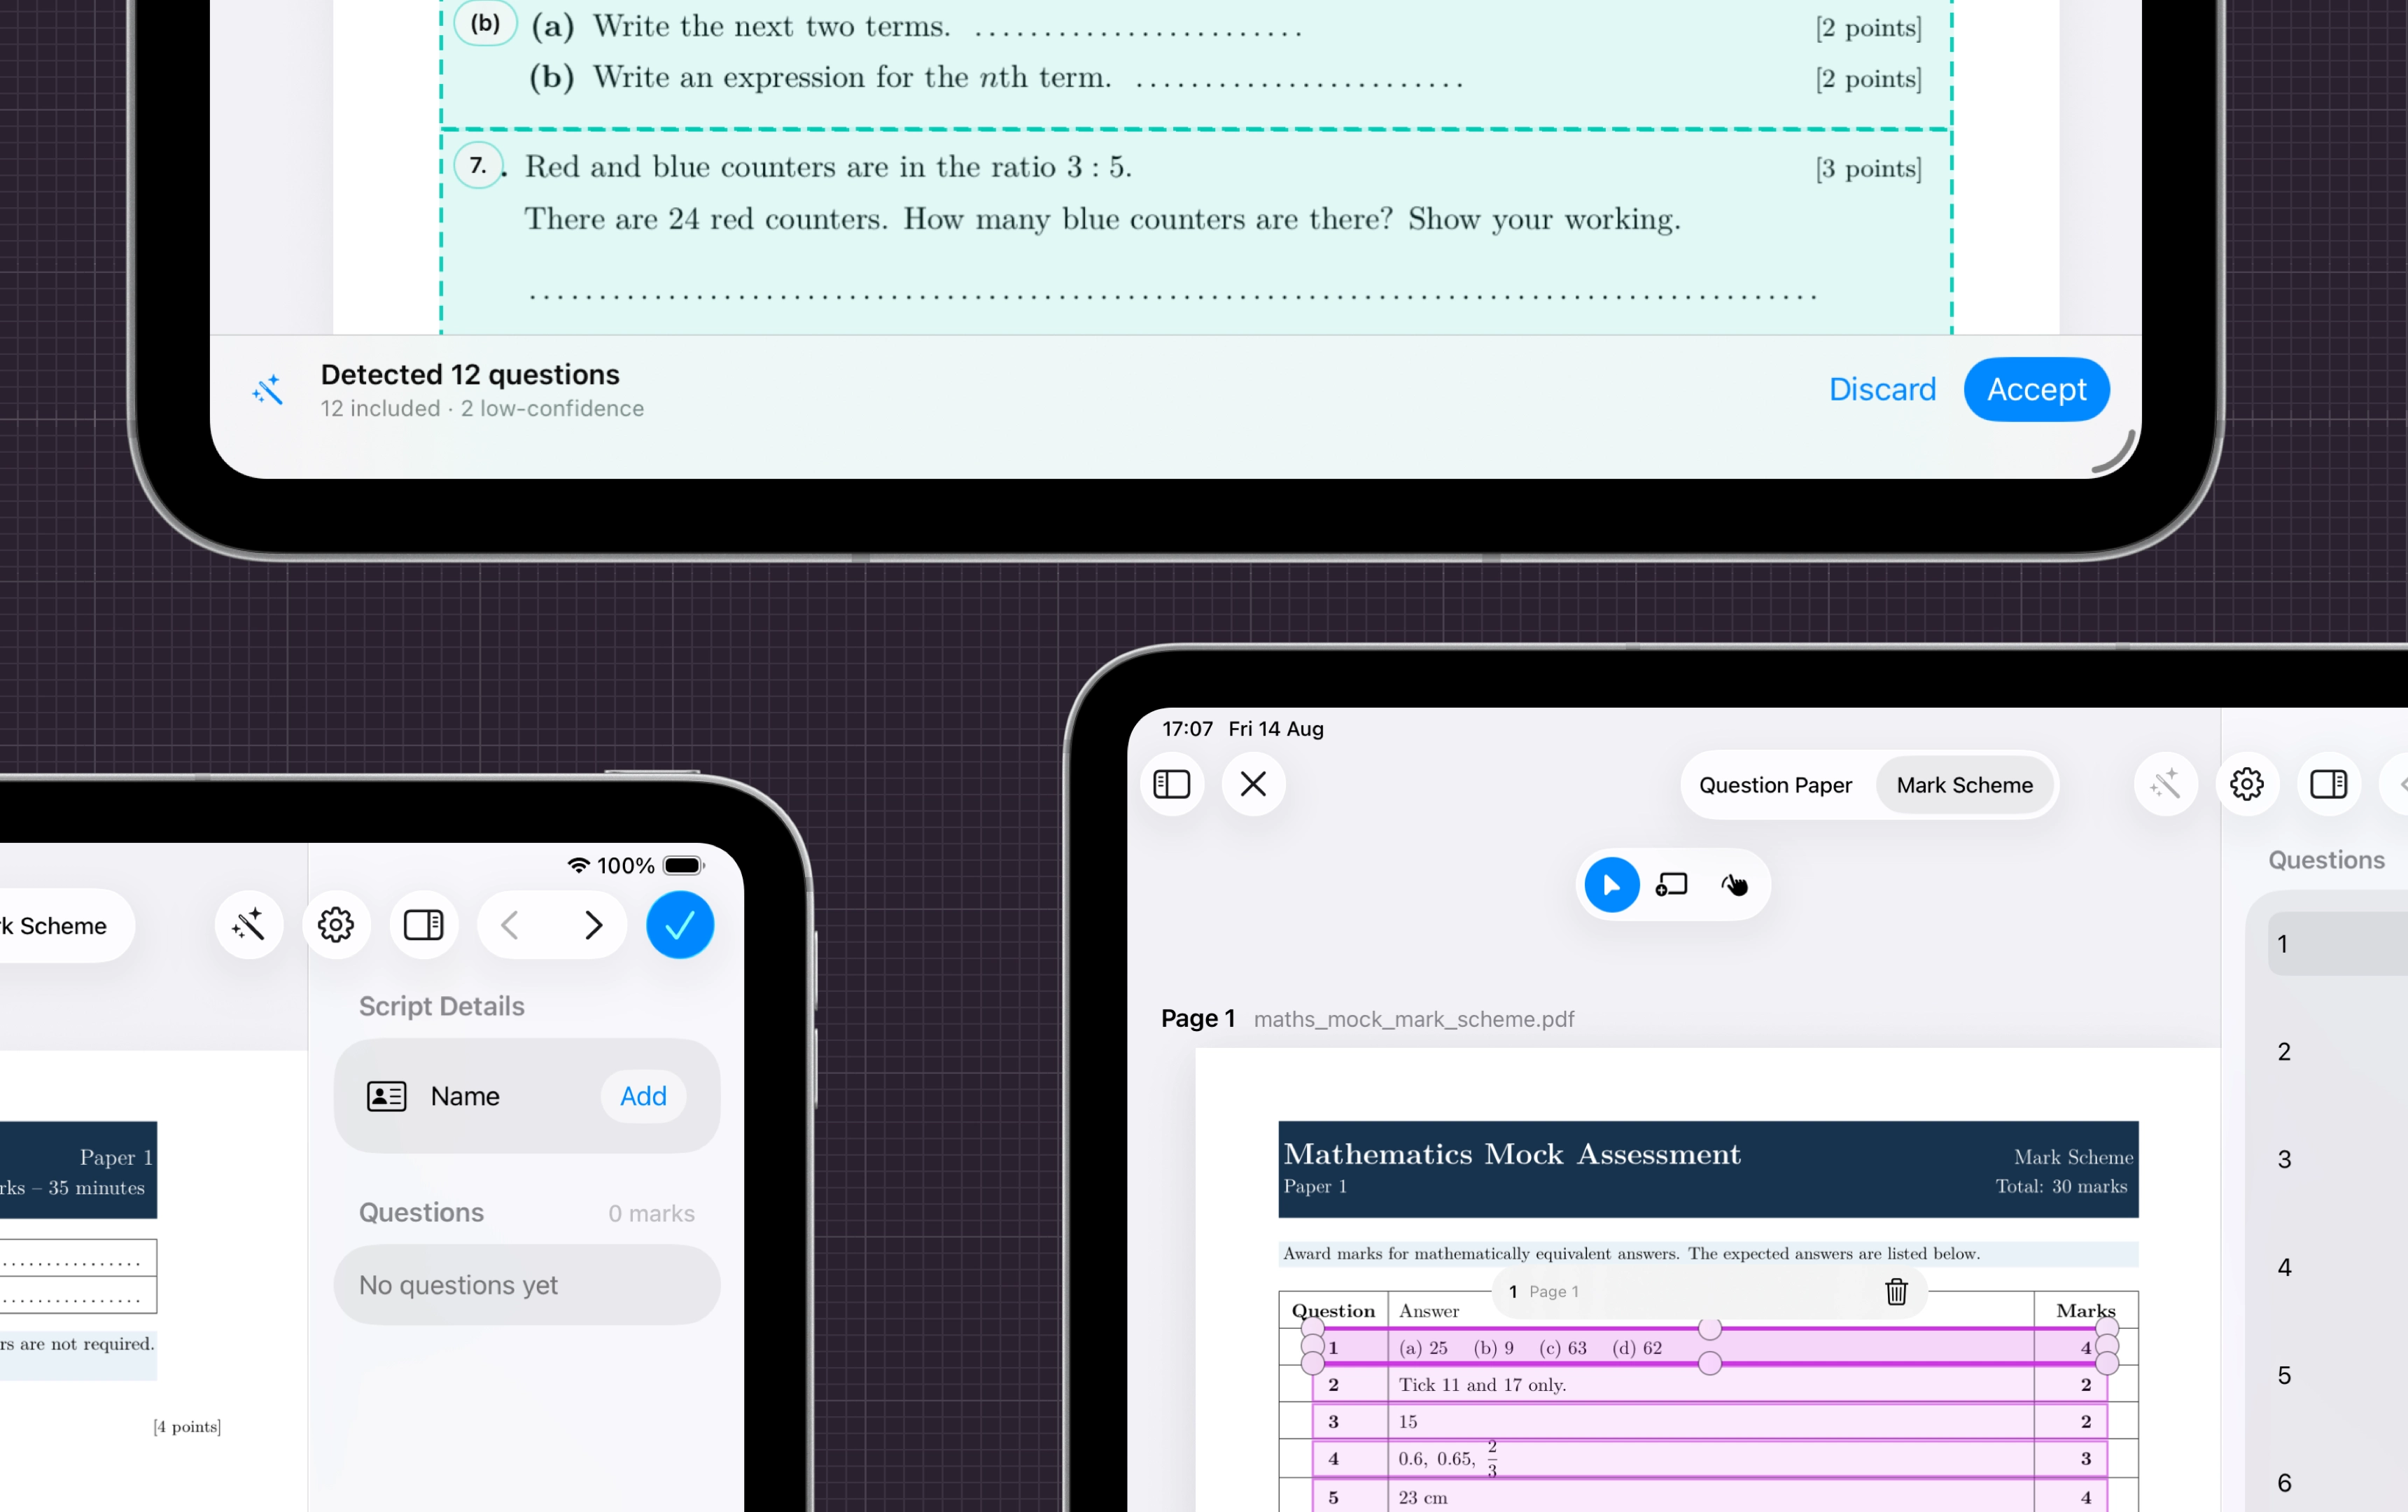
Task: Close the mark scheme editor with the X
Action: click(1253, 784)
